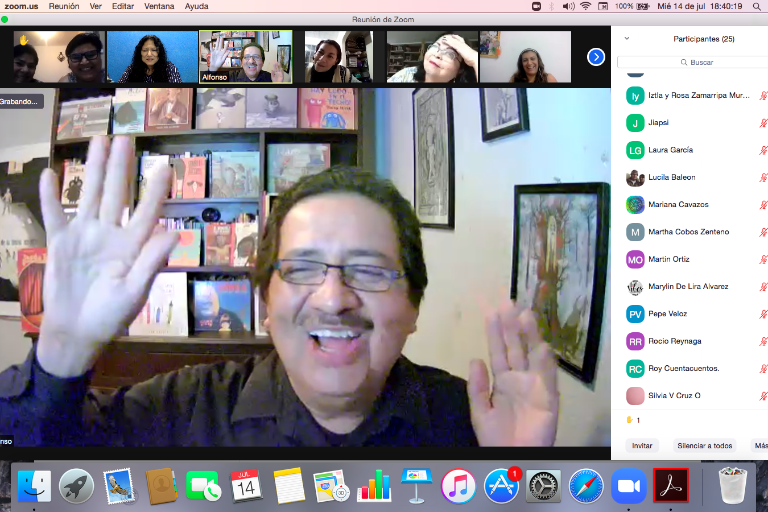Open Keynote in the dock
768x512 pixels.
(x=415, y=486)
